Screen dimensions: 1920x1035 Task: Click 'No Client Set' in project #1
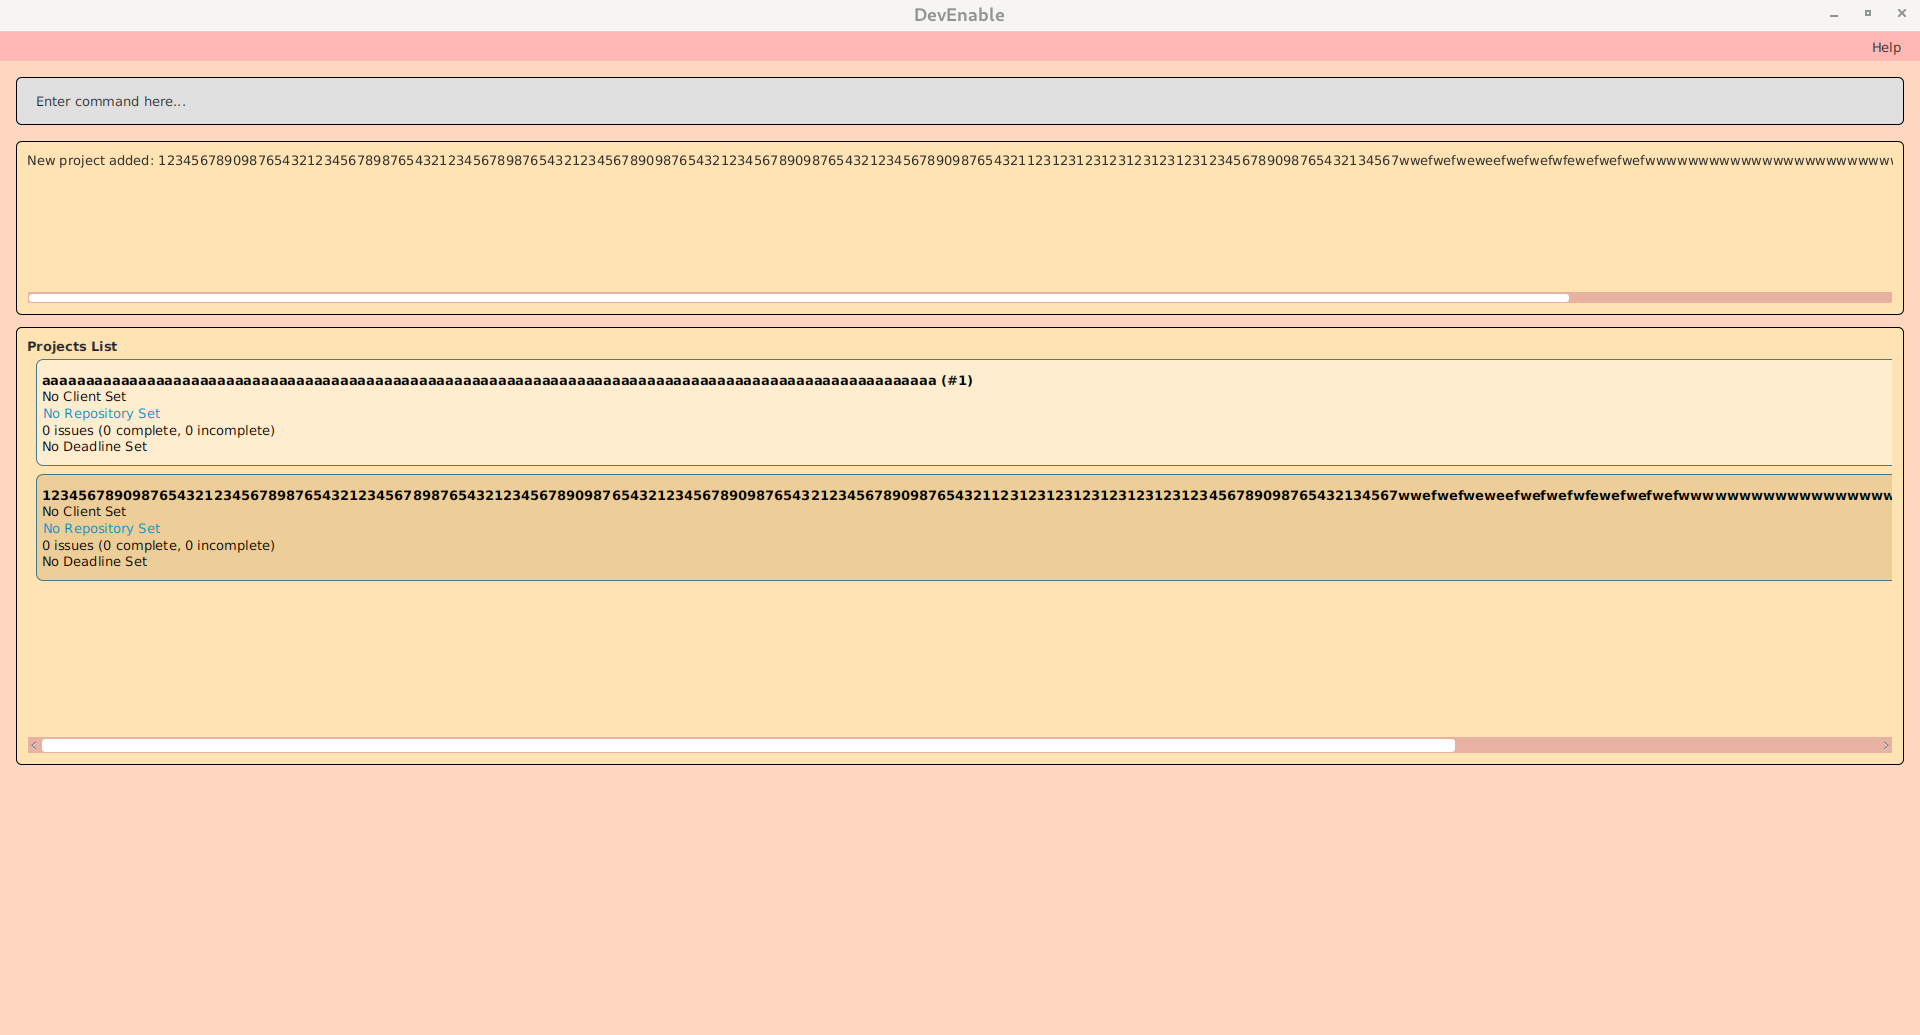click(x=84, y=396)
